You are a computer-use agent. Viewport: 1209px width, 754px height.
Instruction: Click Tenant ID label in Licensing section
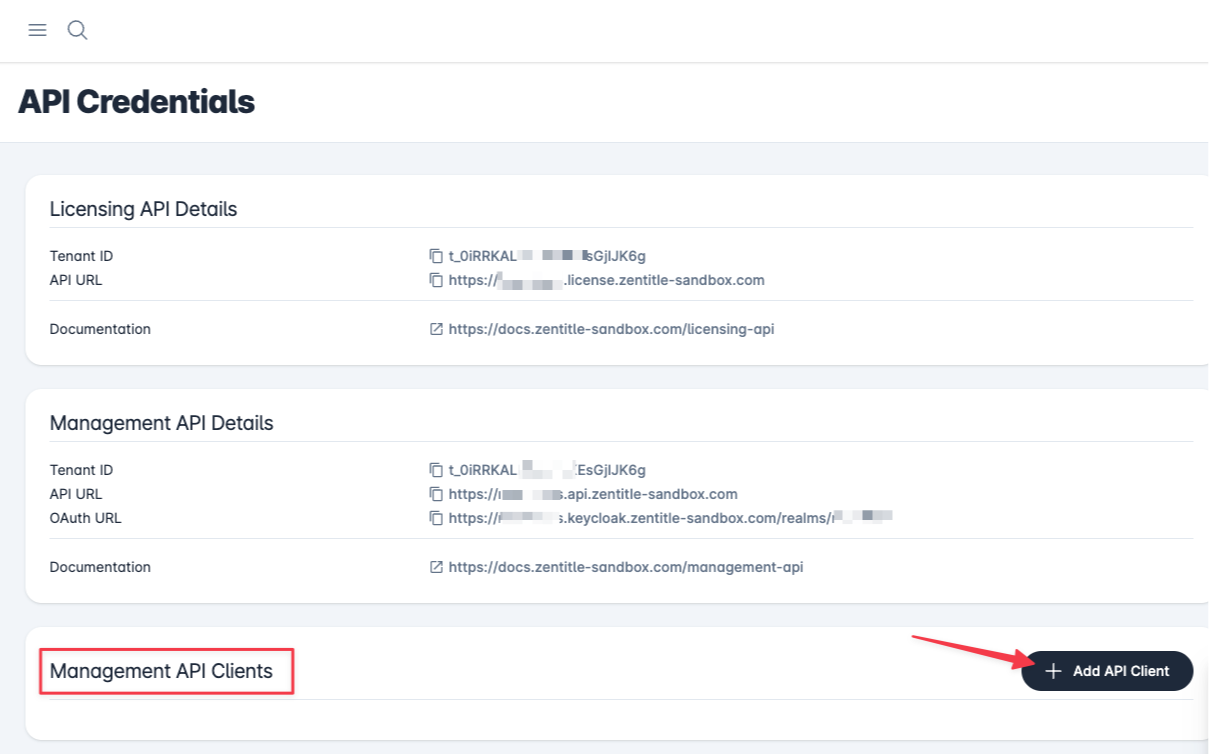coord(81,256)
